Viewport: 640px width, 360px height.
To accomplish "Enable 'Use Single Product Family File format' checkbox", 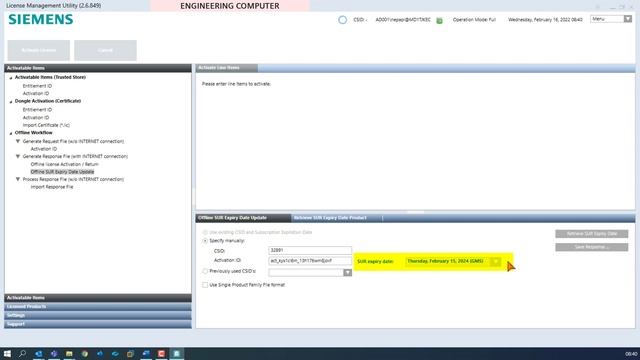I will point(205,285).
